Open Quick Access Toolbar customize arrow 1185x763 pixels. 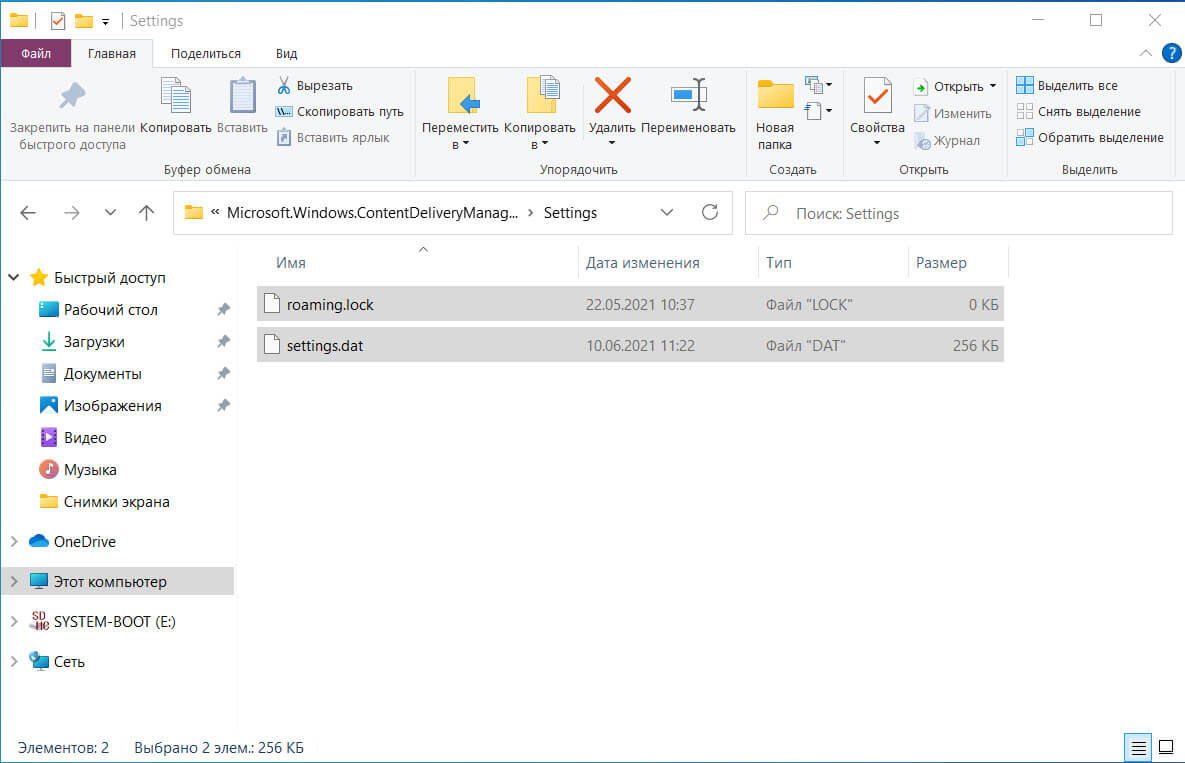[x=105, y=22]
